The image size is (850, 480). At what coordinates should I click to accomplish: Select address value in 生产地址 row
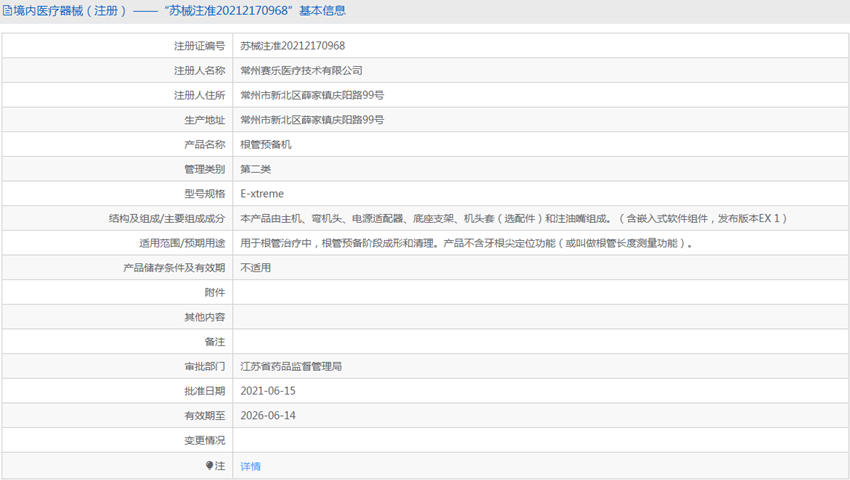click(312, 120)
